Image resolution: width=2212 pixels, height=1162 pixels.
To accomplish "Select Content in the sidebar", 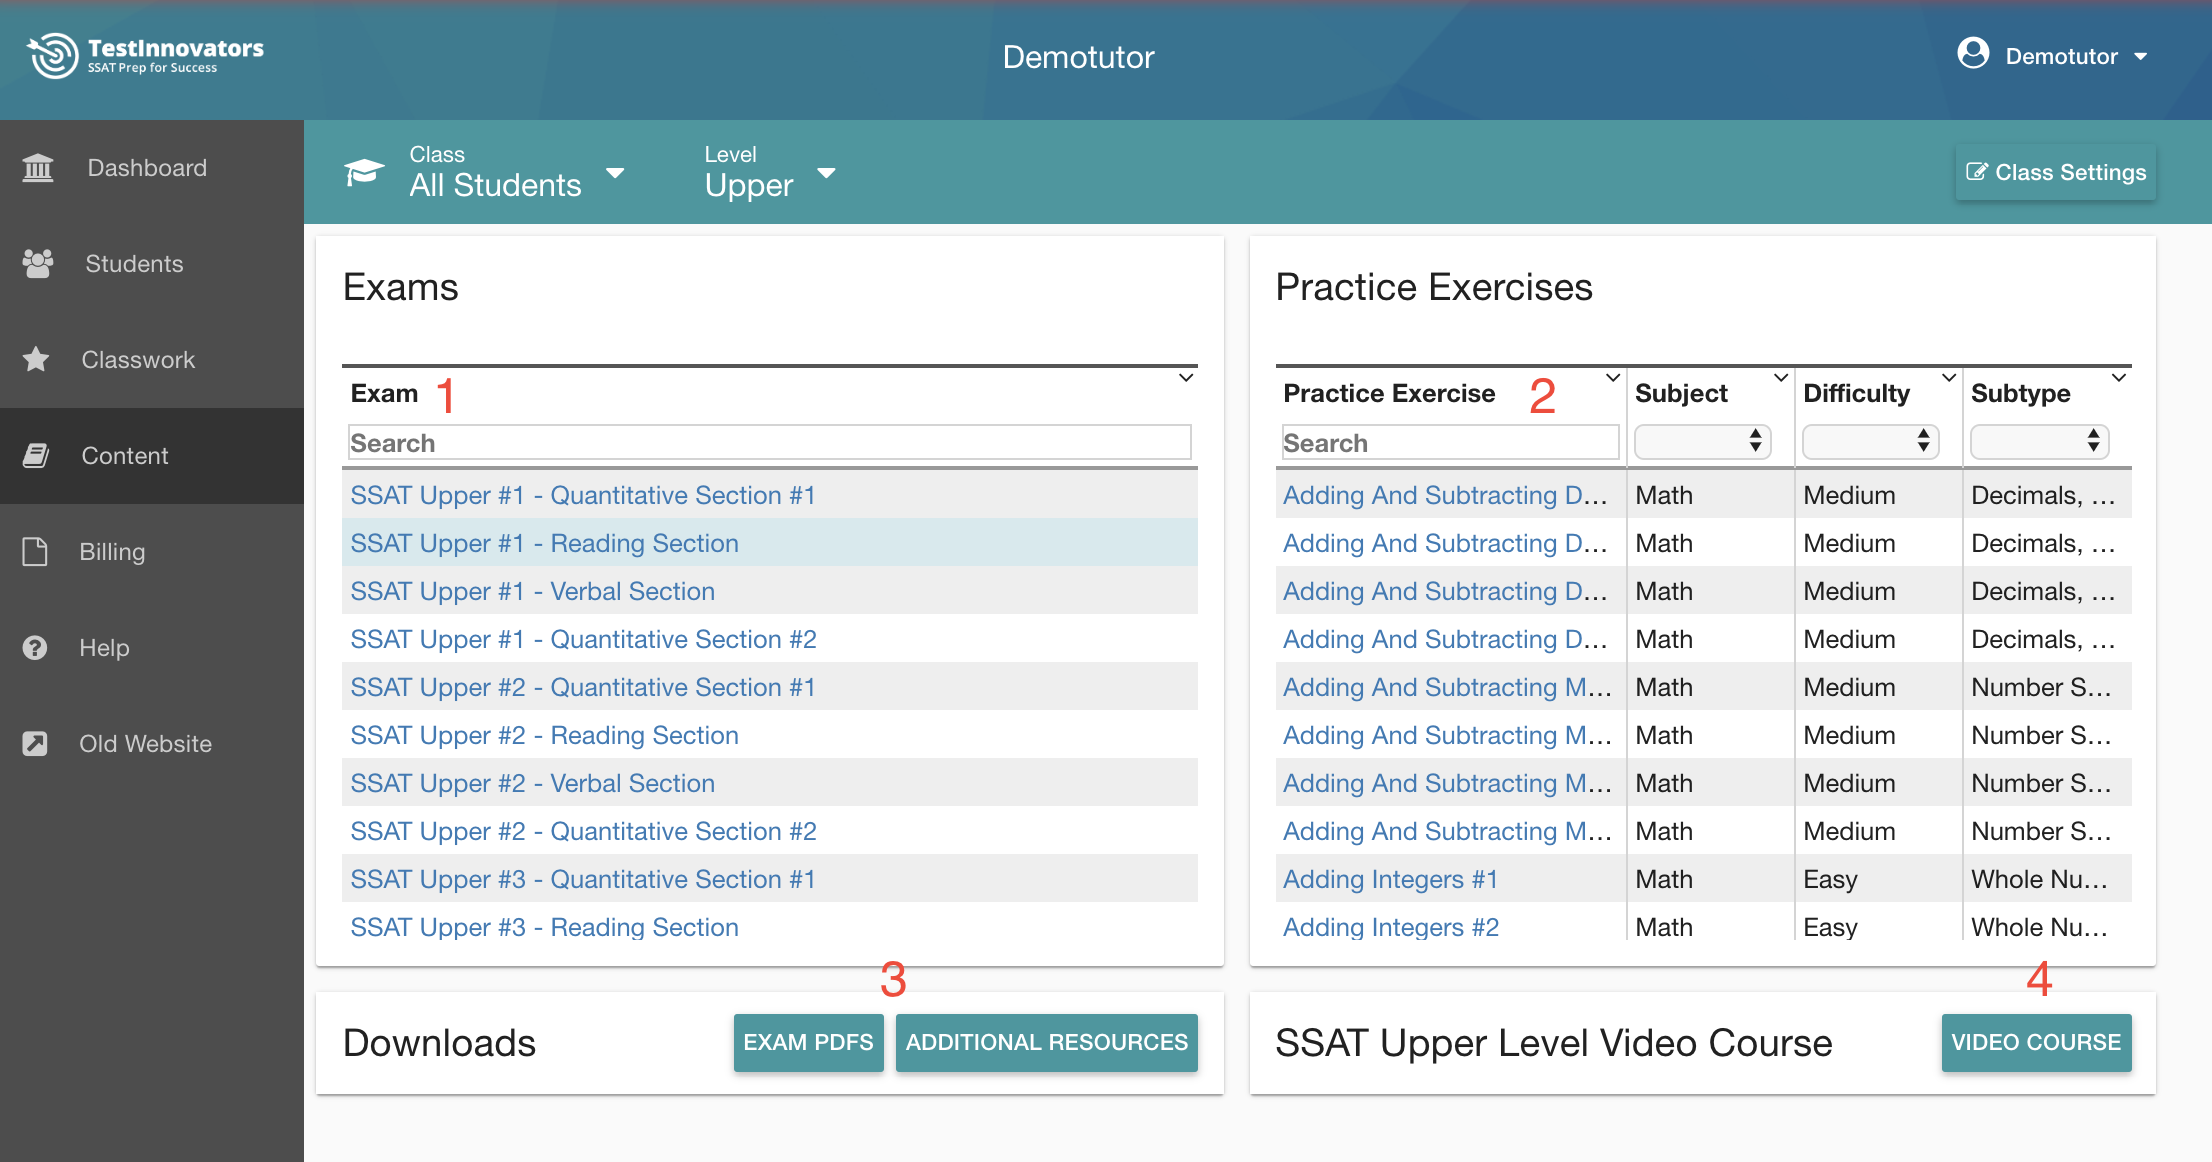I will coord(152,456).
